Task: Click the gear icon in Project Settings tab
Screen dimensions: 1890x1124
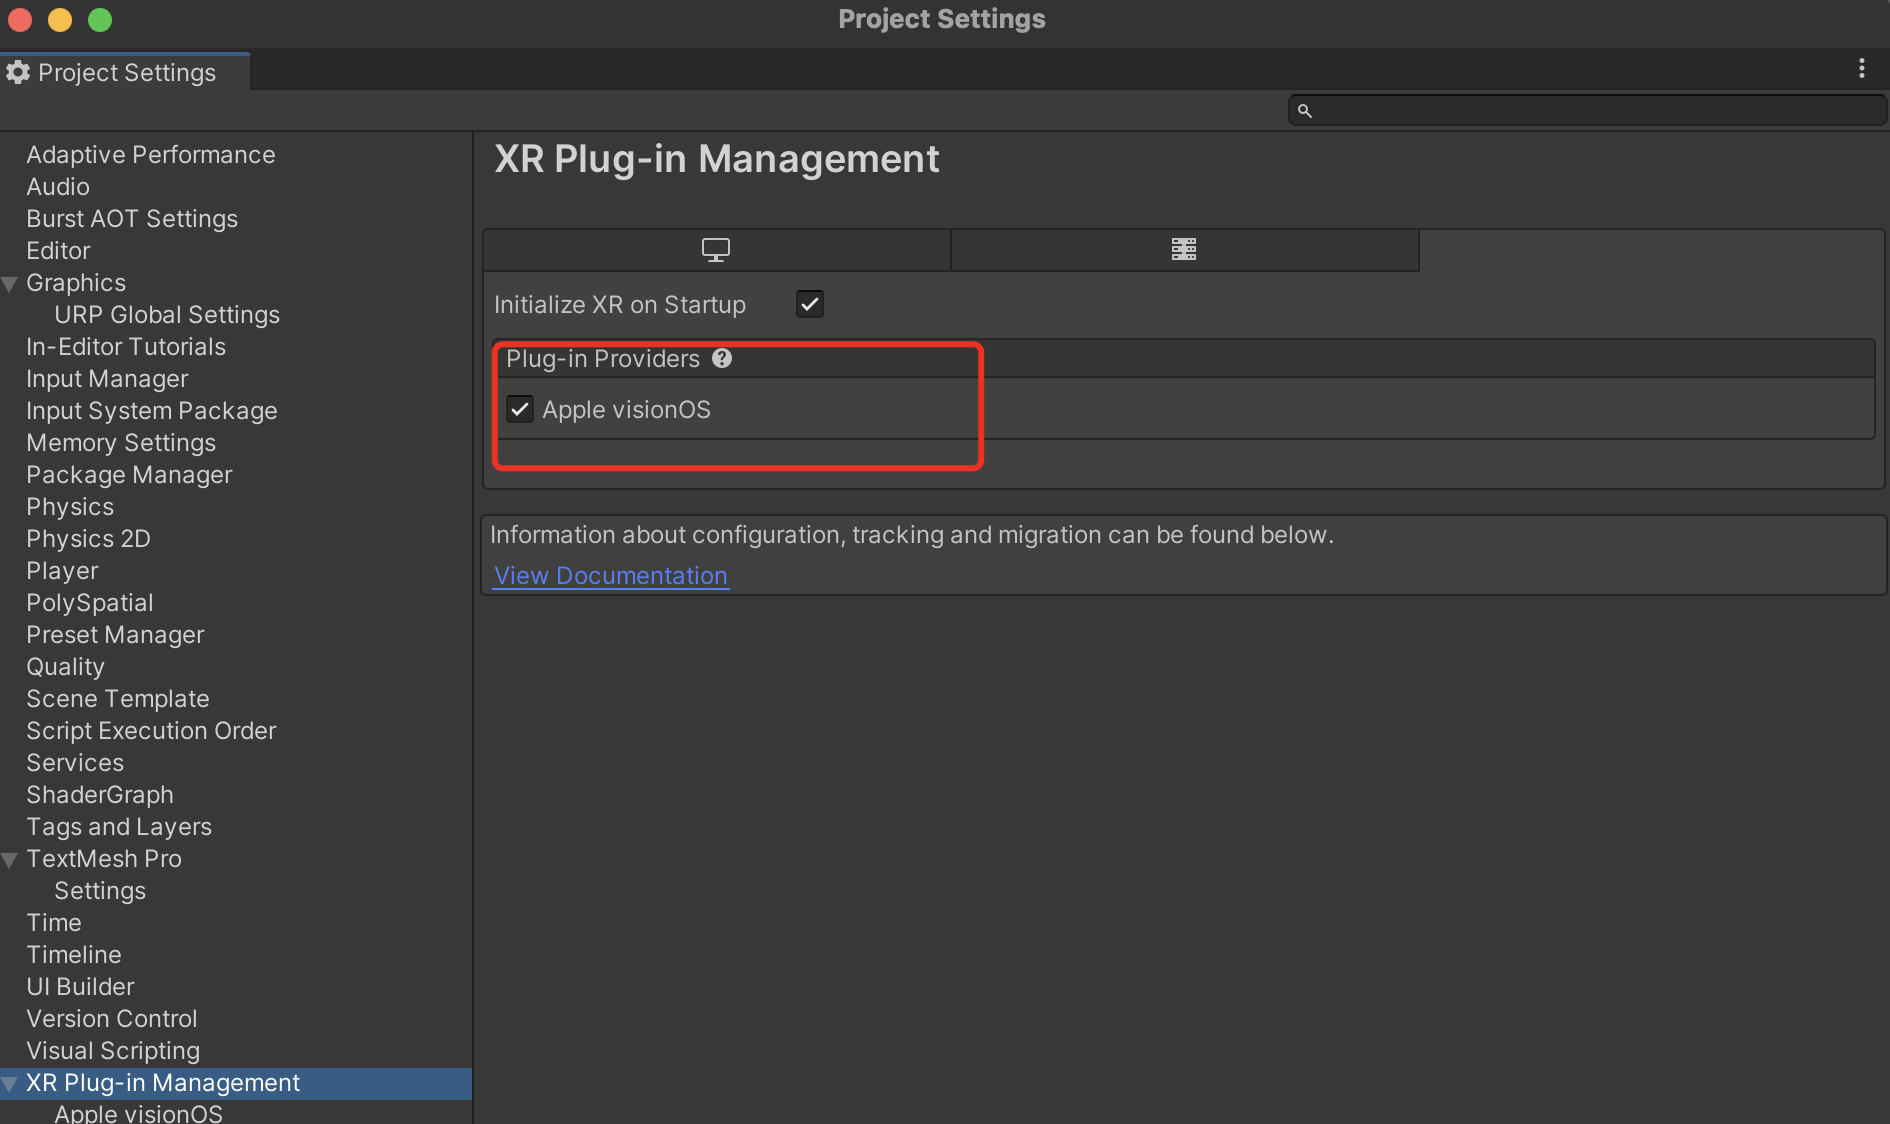Action: (x=17, y=72)
